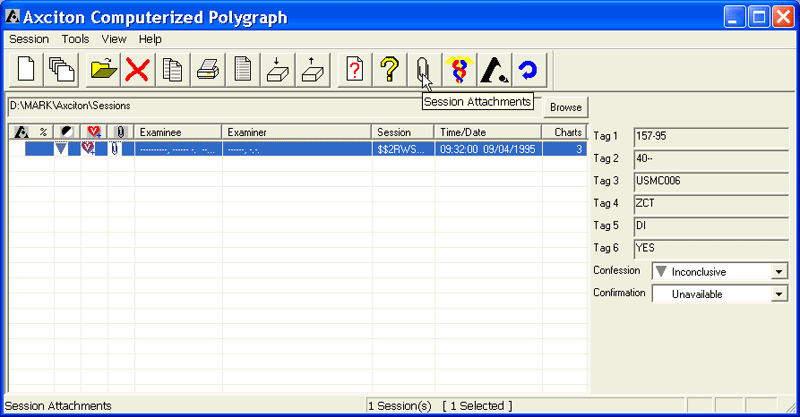Screen dimensions: 800x417
Task: Click the arrow-down-into-disk import icon
Action: tap(278, 69)
